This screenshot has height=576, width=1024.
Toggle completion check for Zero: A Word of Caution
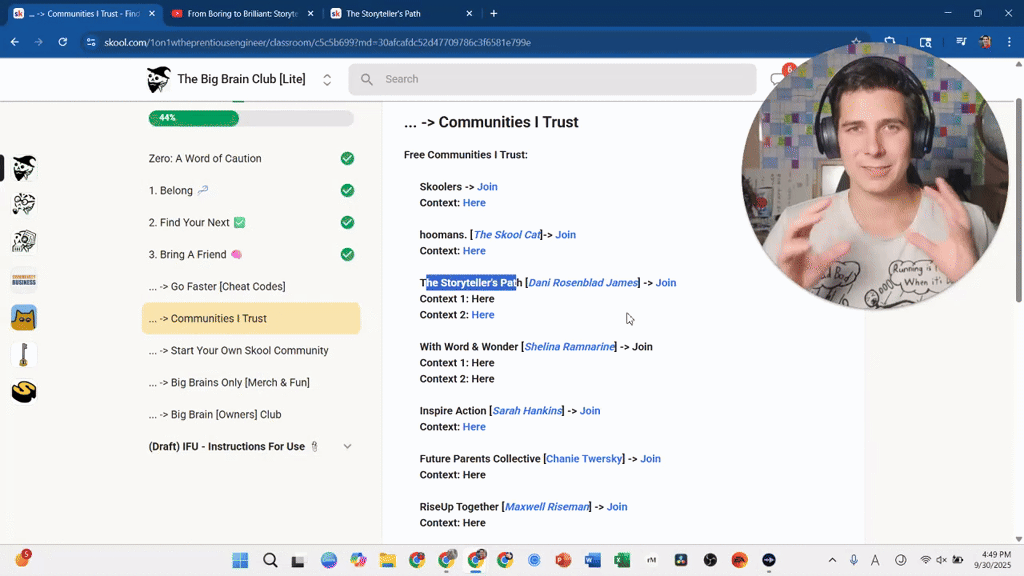click(x=347, y=158)
